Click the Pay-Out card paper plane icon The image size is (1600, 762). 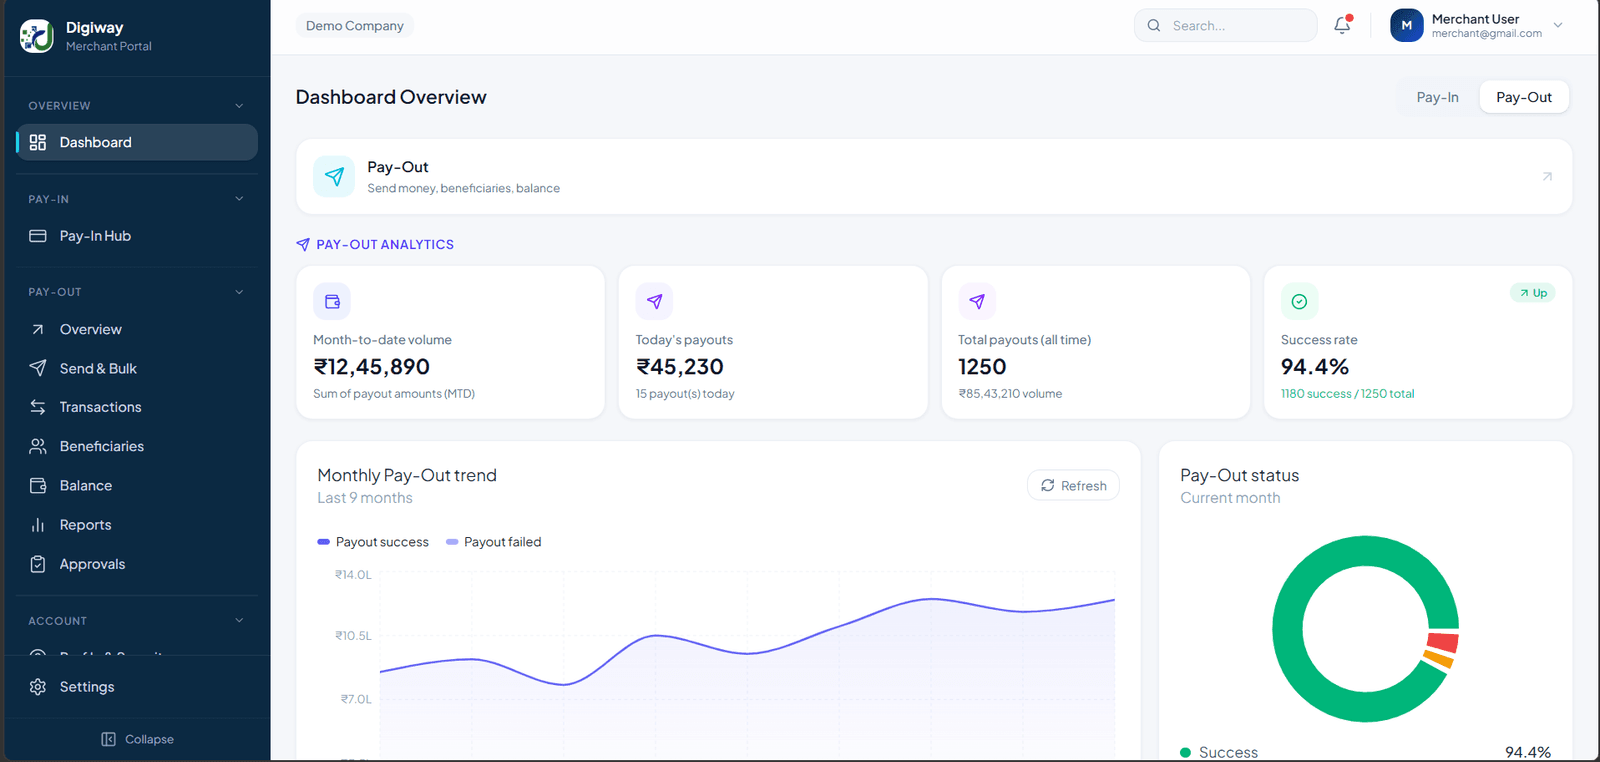334,176
